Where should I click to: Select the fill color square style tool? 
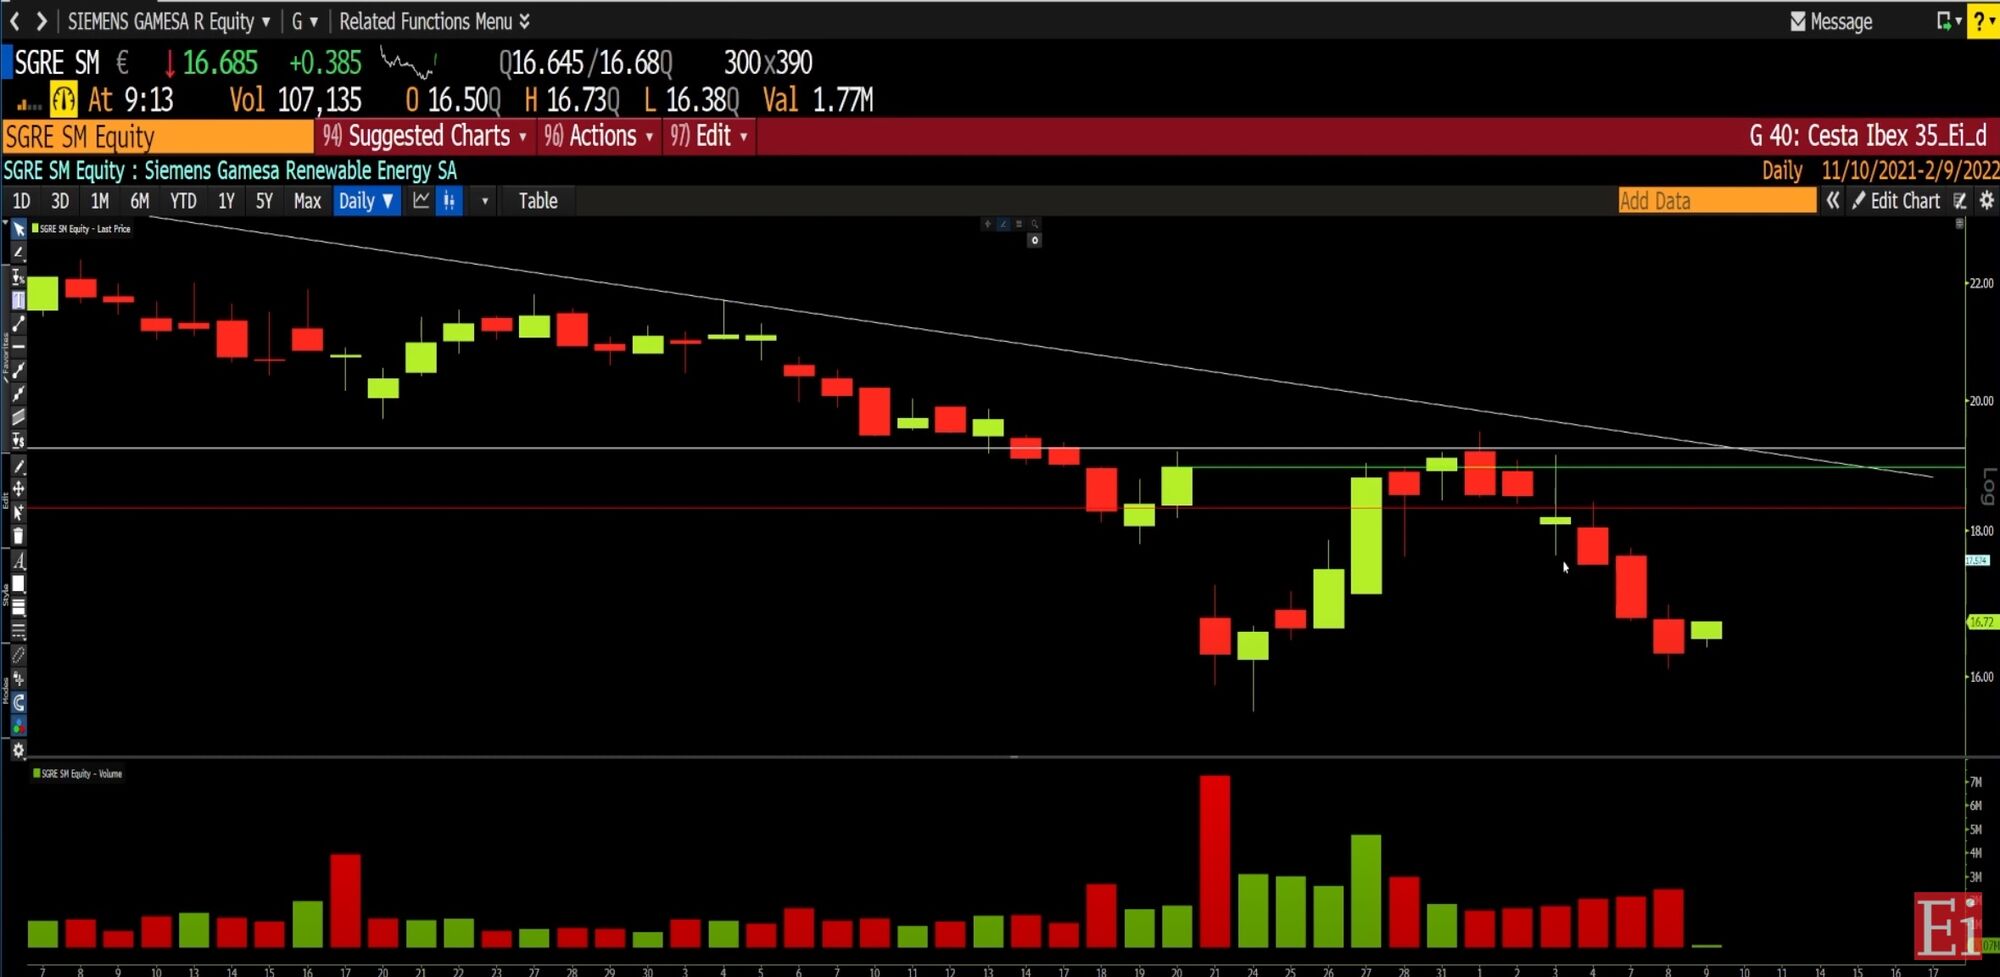pyautogui.click(x=18, y=584)
